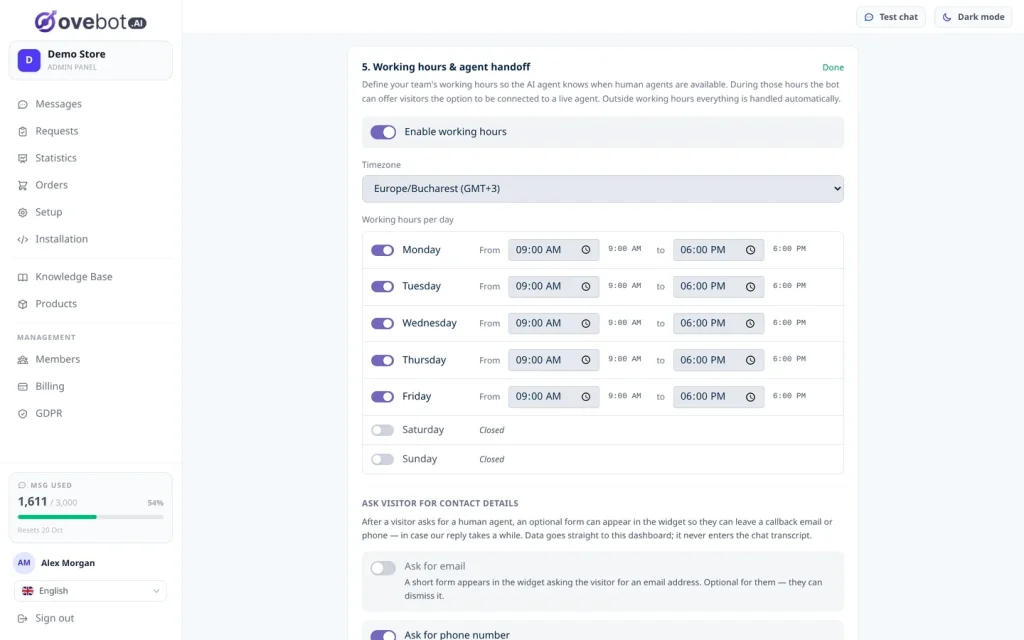Click clock icon in Wednesday to field
The image size is (1024, 640).
(x=750, y=323)
